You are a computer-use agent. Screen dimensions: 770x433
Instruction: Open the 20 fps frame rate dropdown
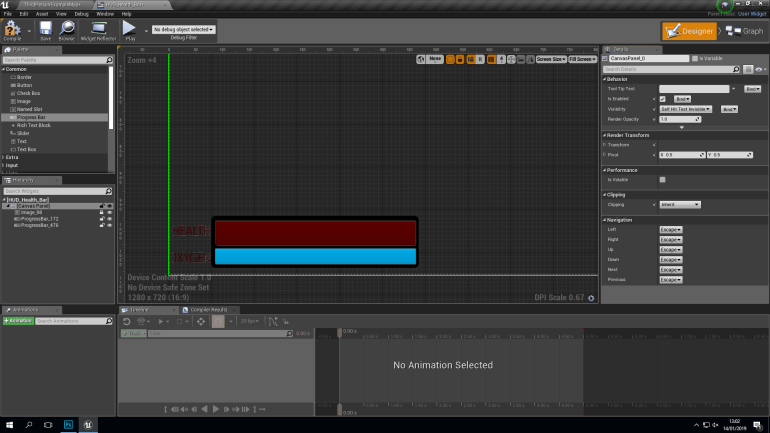click(249, 321)
